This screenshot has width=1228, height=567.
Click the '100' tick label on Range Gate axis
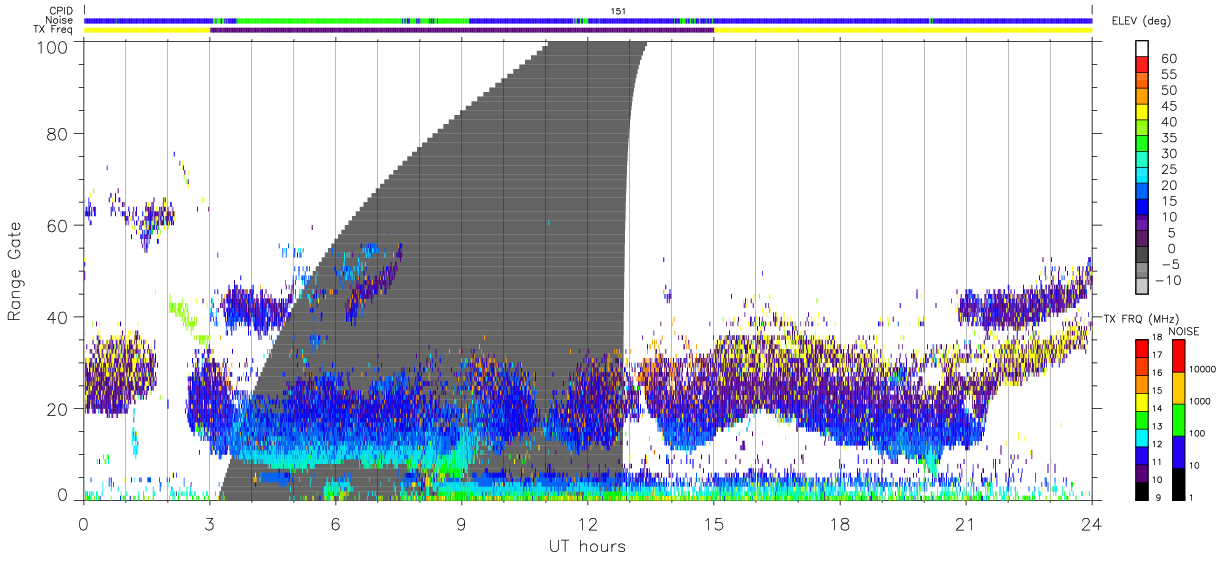point(53,46)
